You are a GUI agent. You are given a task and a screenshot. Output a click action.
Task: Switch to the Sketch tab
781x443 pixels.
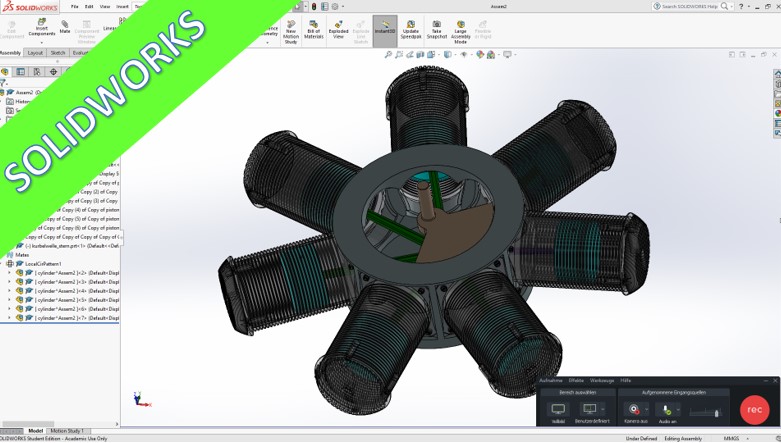(x=58, y=53)
